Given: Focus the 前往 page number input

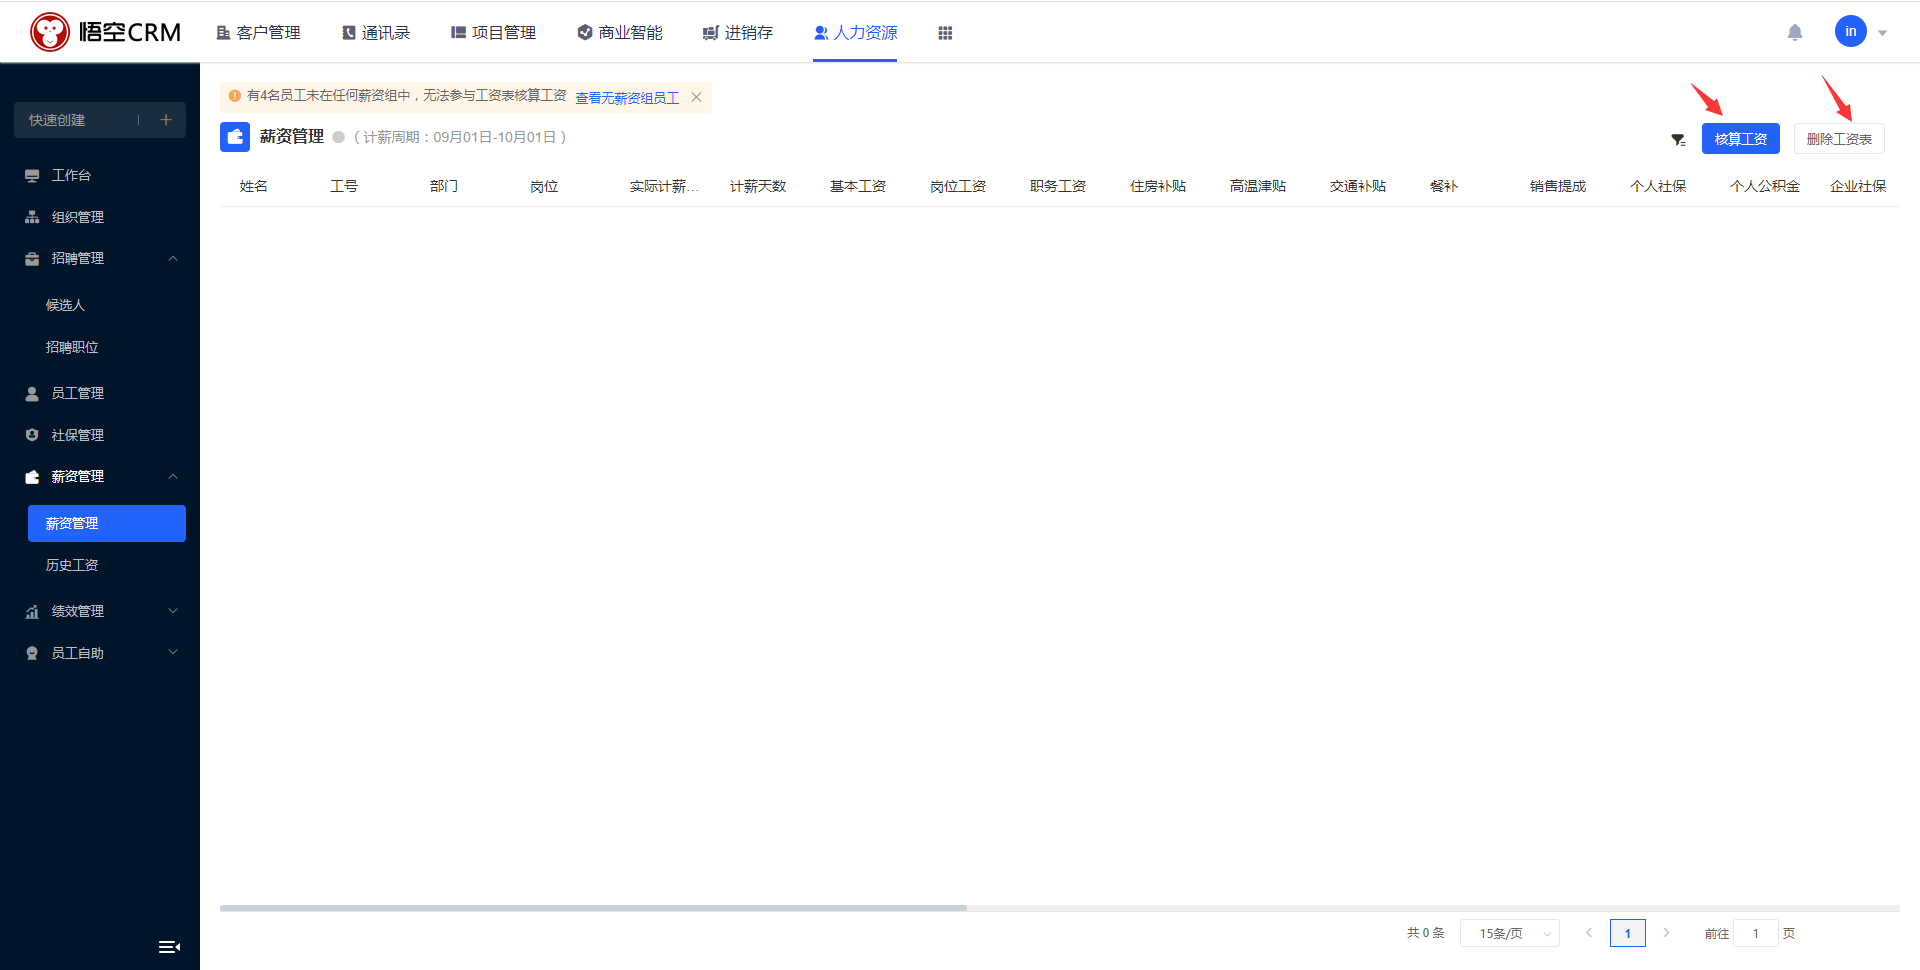Looking at the screenshot, I should 1755,933.
